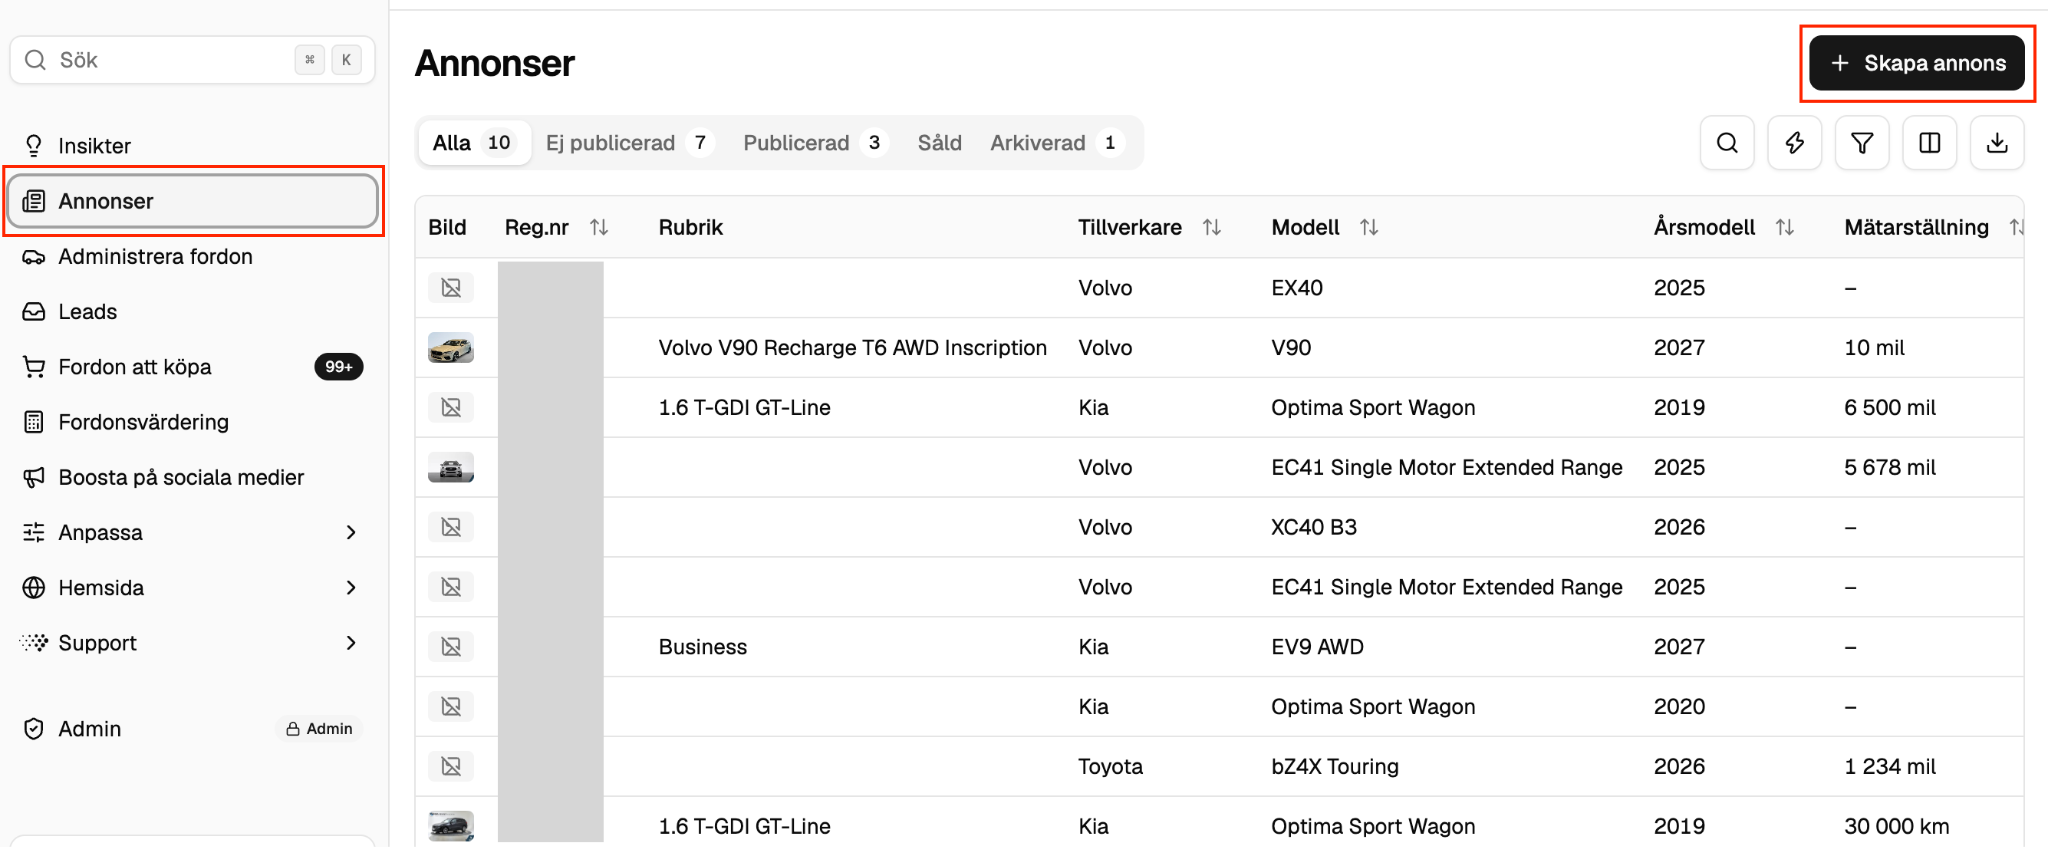Screen dimensions: 2048x847
Task: Click the lightning bolt quick action button
Action: pyautogui.click(x=1795, y=143)
